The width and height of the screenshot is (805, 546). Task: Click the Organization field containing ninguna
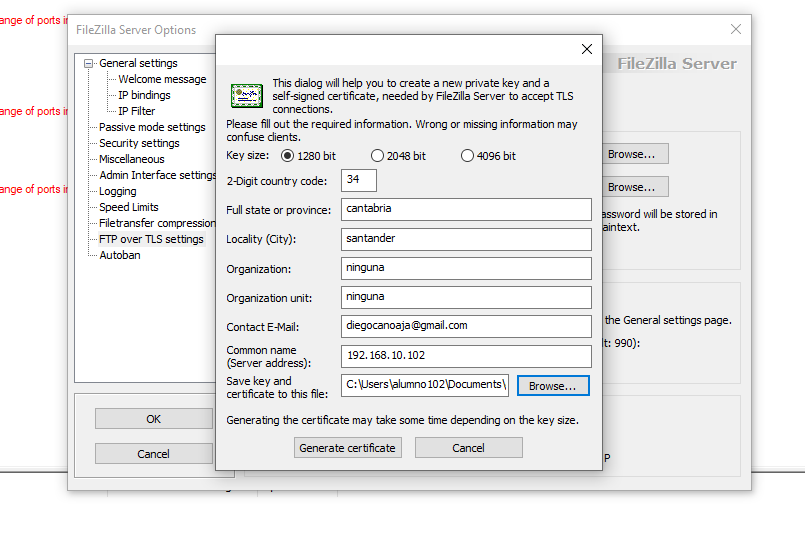coord(466,268)
